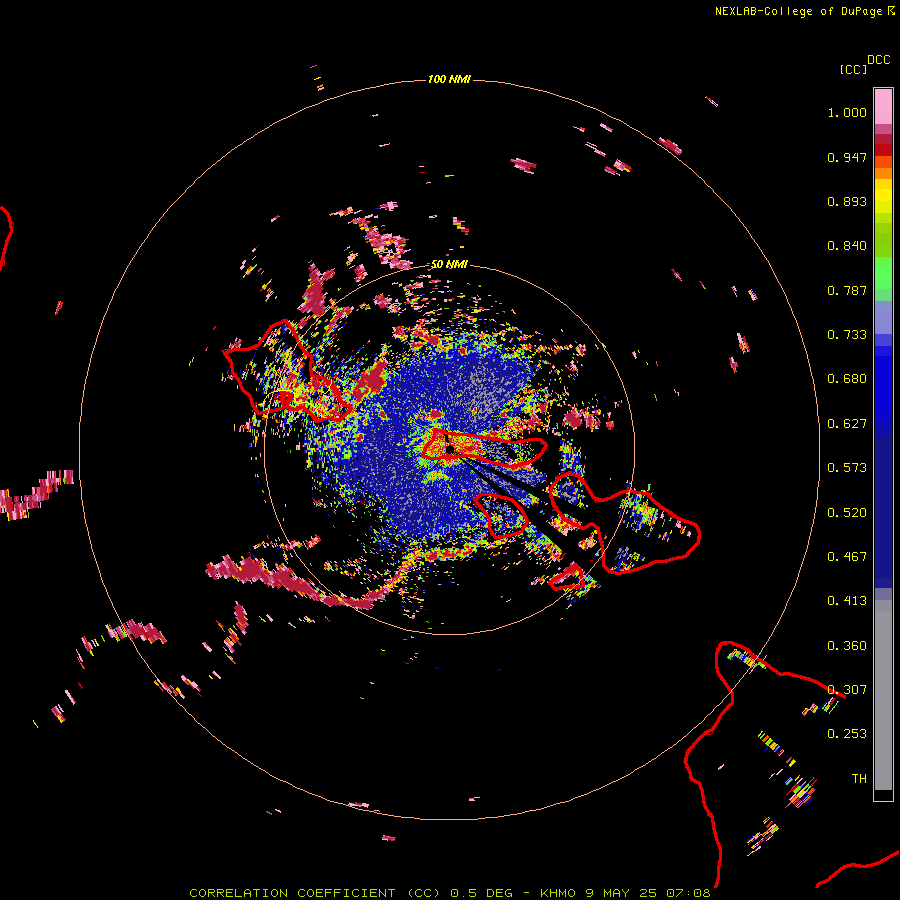Select the 0.573 scale value
This screenshot has width=900, height=900.
coord(847,468)
